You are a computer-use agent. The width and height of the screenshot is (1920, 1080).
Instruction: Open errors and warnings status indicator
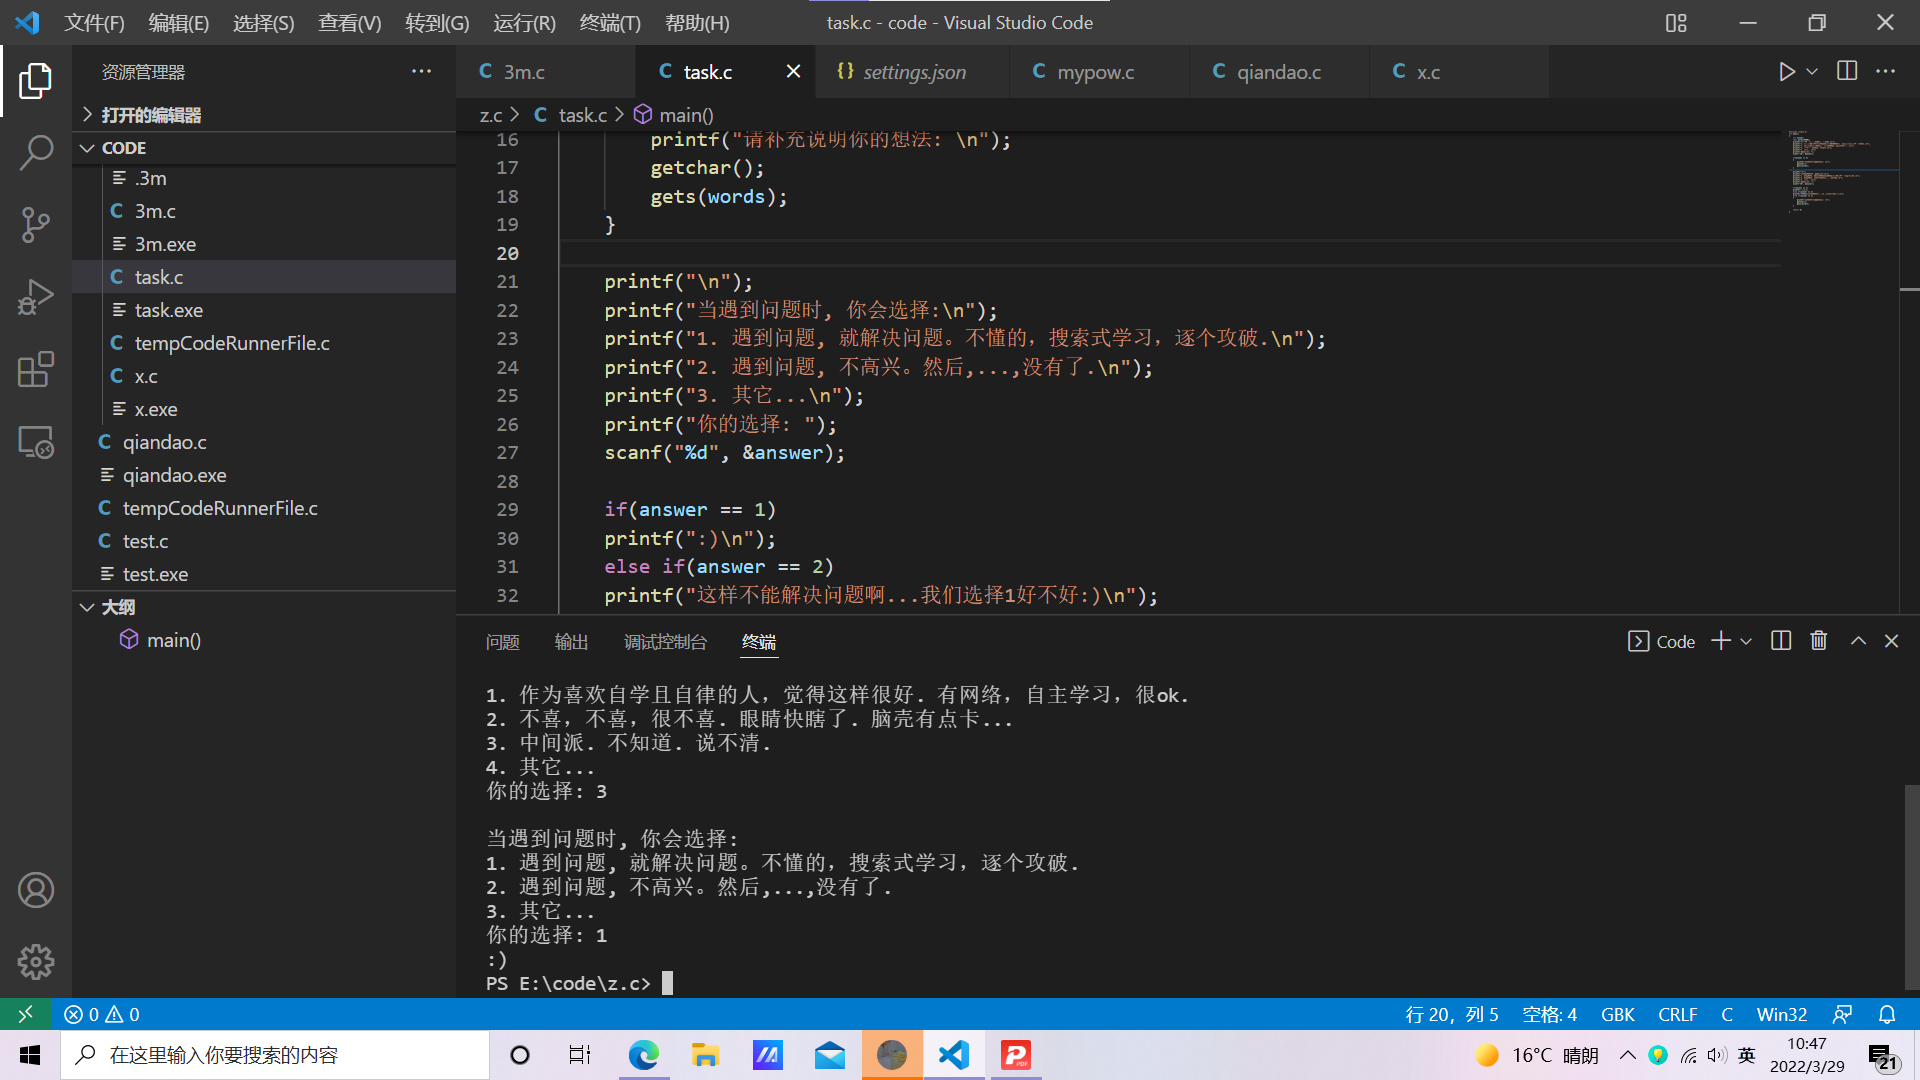(102, 1014)
